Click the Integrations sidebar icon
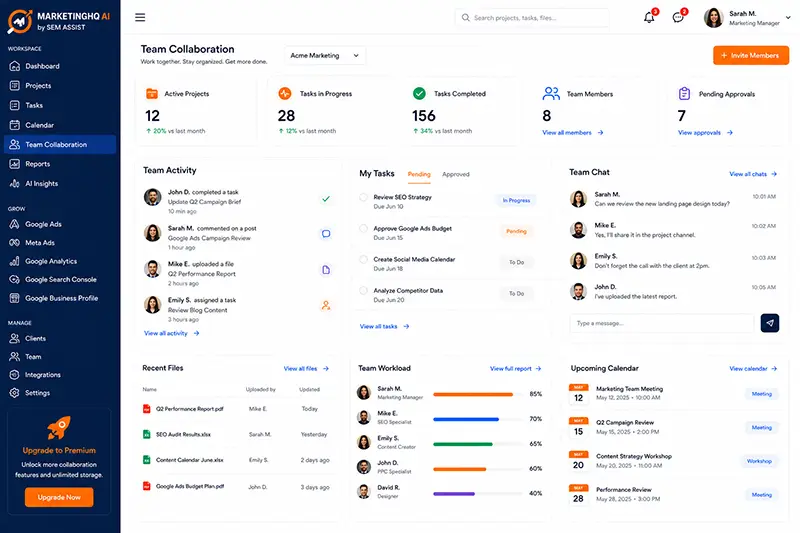Image resolution: width=800 pixels, height=533 pixels. point(14,375)
